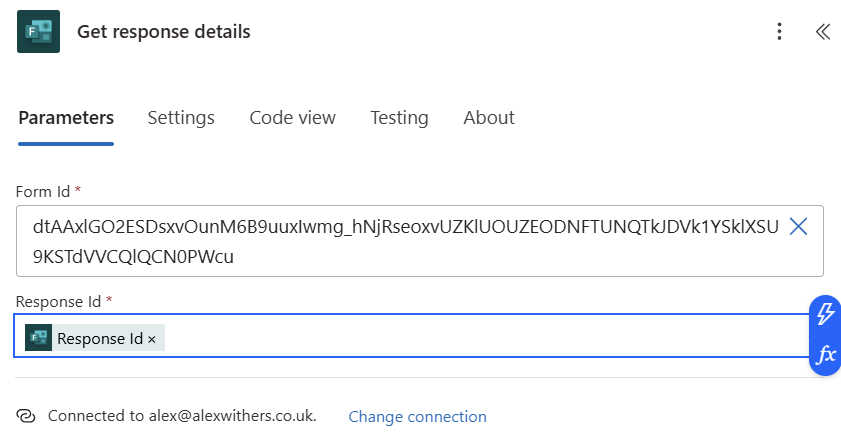Open the About tab

click(489, 118)
